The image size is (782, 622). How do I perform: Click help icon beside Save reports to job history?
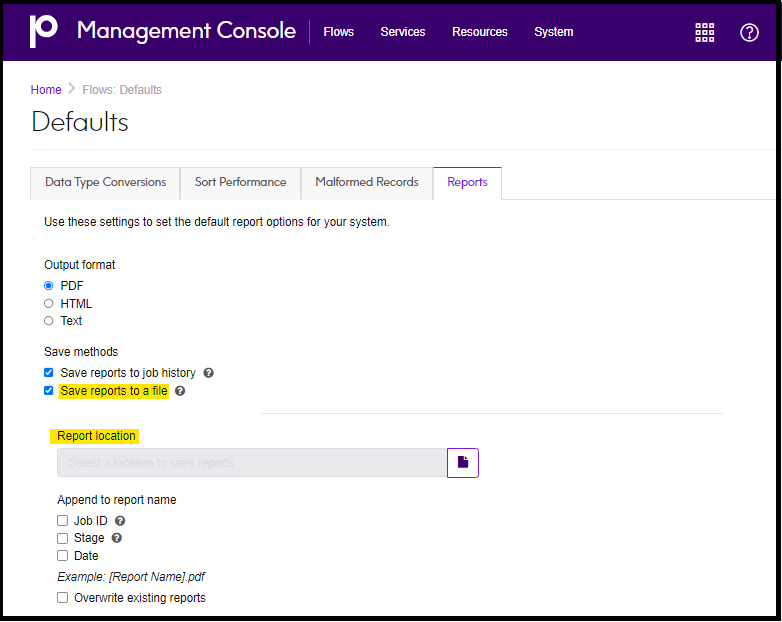pos(209,373)
